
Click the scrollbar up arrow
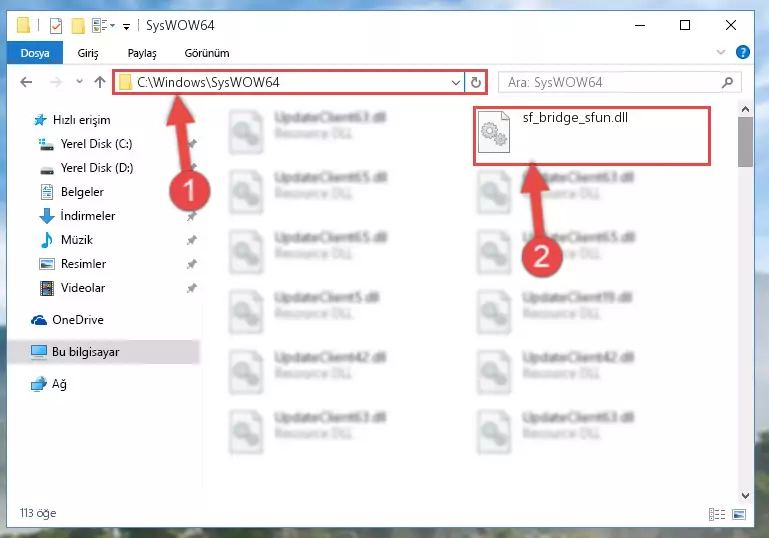tap(745, 109)
